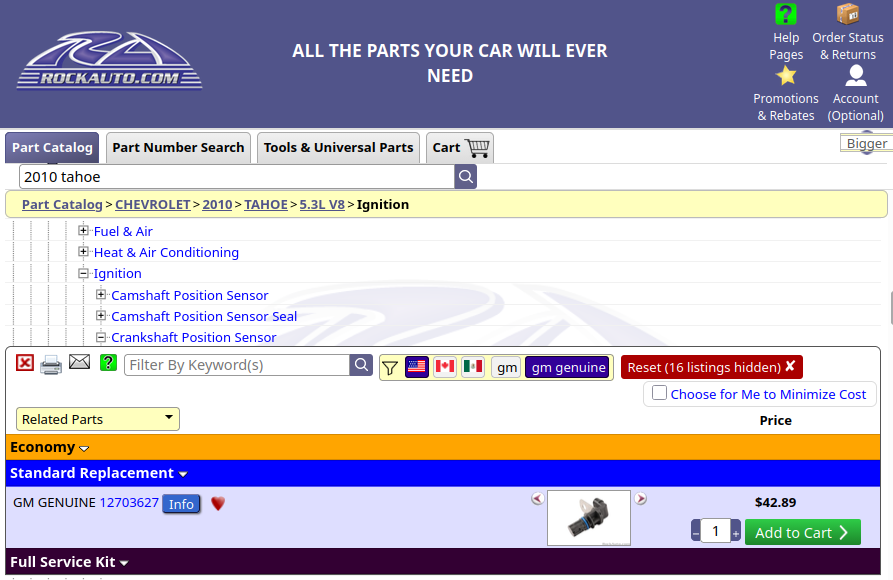Click the RockAuto.com logo
The height and width of the screenshot is (580, 893).
coord(109,60)
